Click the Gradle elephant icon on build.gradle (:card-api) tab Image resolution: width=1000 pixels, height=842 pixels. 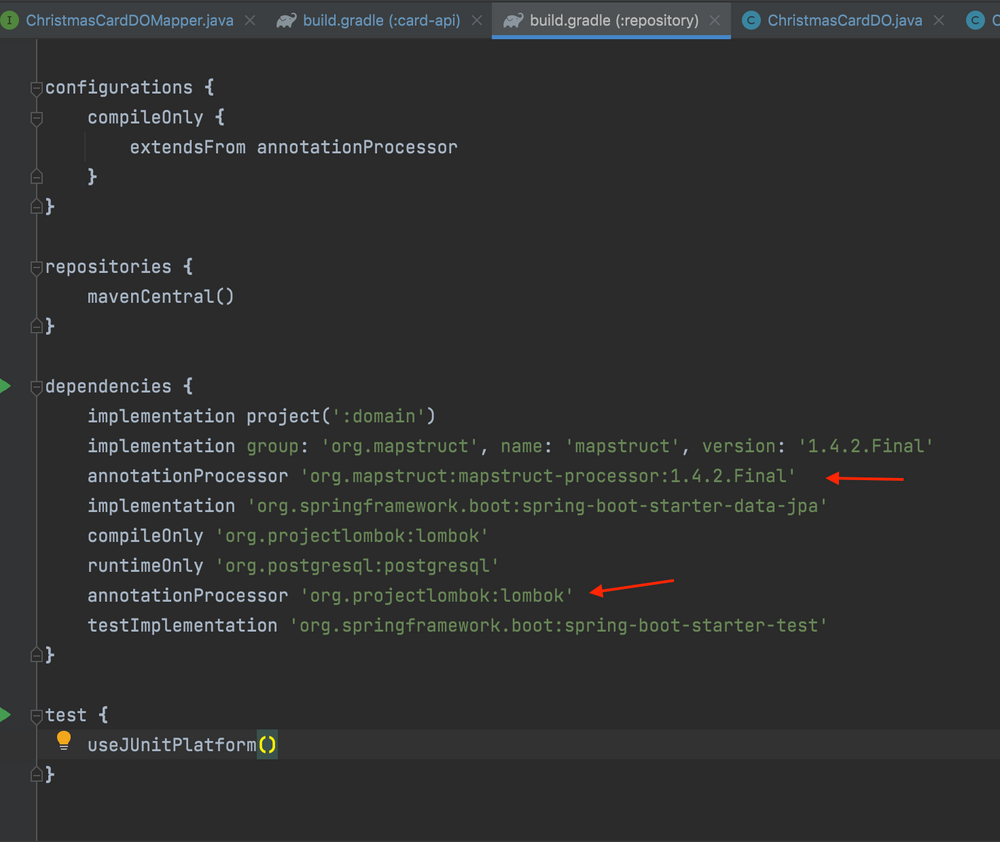pos(287,18)
